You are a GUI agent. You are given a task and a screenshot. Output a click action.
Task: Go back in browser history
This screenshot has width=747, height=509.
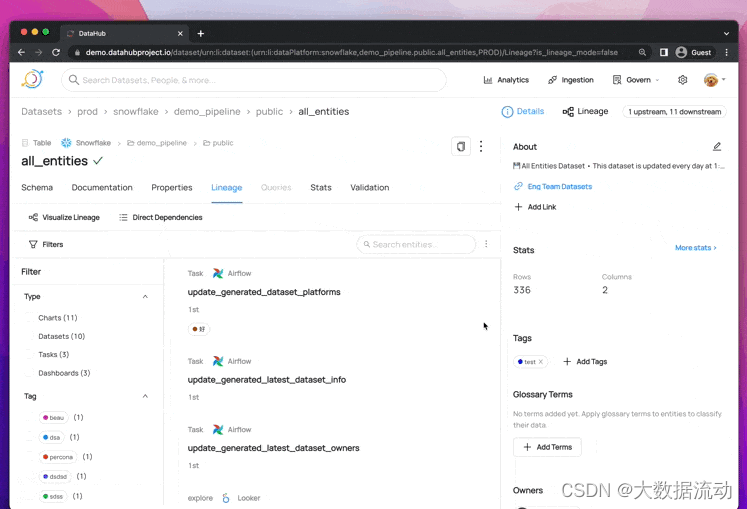point(21,52)
